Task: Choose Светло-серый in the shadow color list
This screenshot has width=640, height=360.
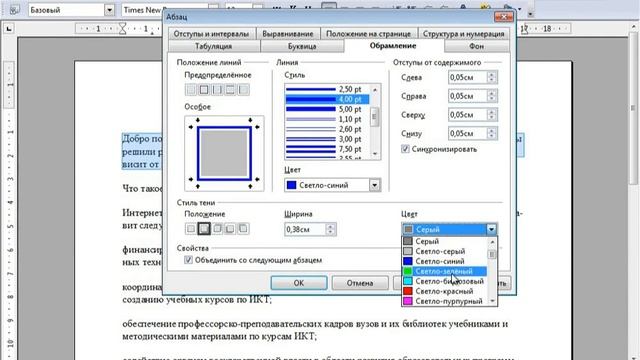Action: pos(444,251)
